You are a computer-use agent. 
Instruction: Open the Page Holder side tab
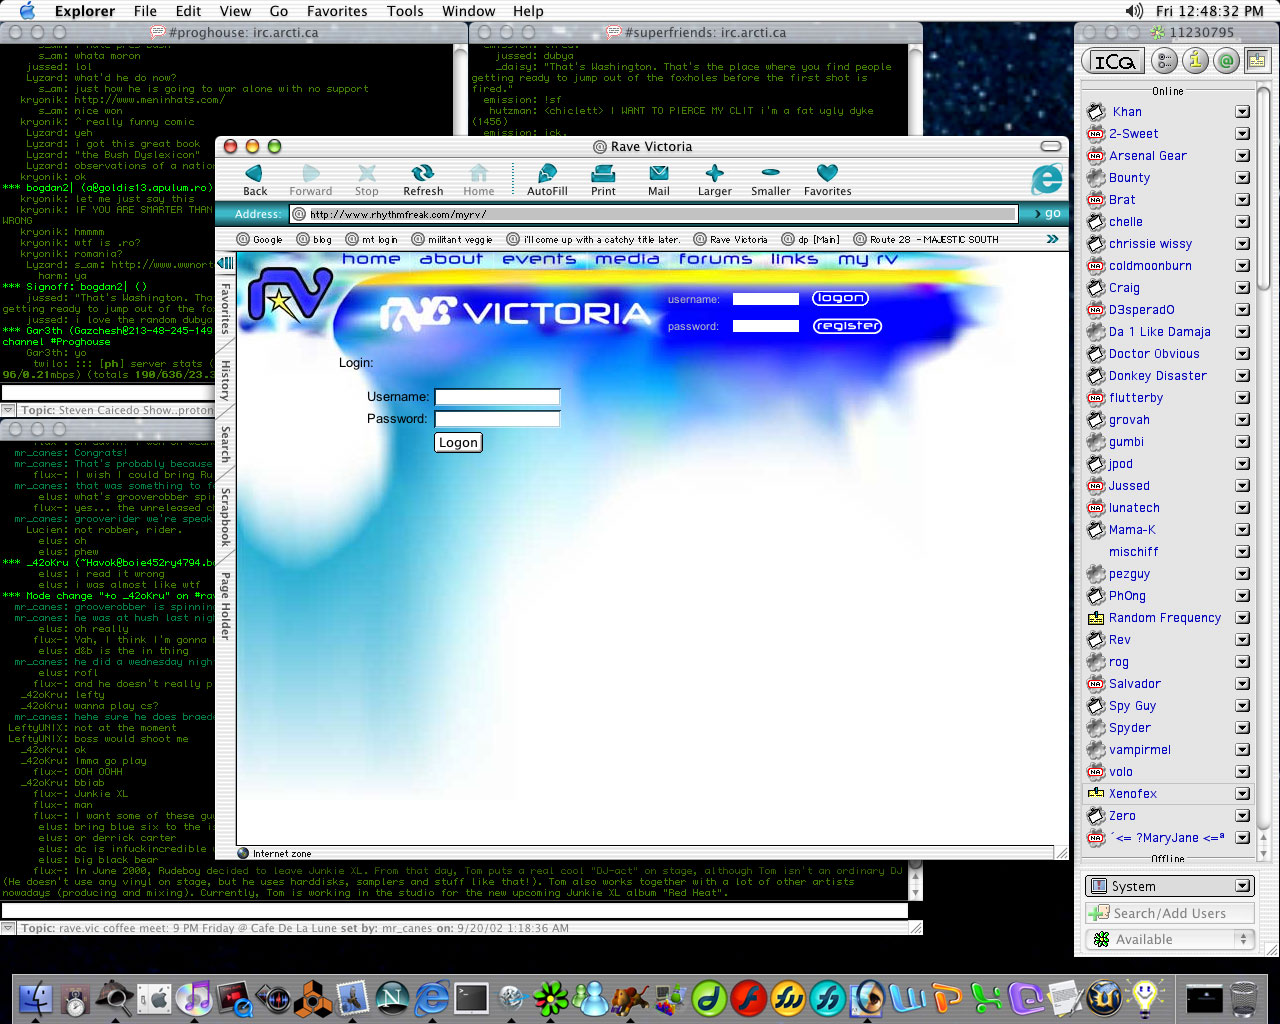click(225, 606)
